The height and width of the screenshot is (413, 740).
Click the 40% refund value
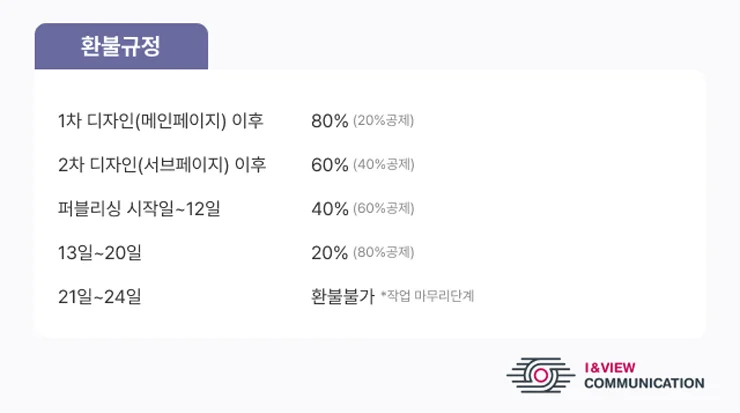click(x=329, y=209)
